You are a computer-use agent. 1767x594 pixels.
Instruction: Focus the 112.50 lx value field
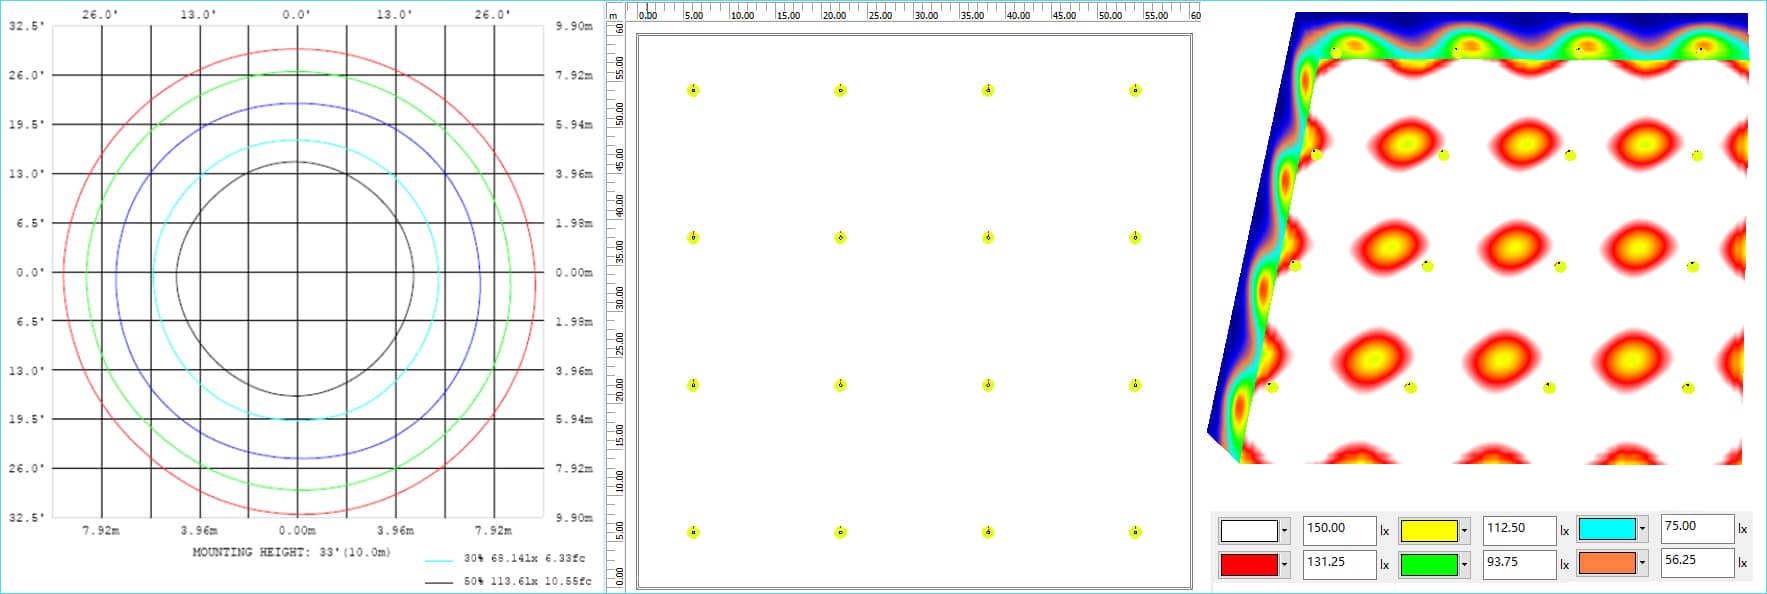click(1520, 529)
